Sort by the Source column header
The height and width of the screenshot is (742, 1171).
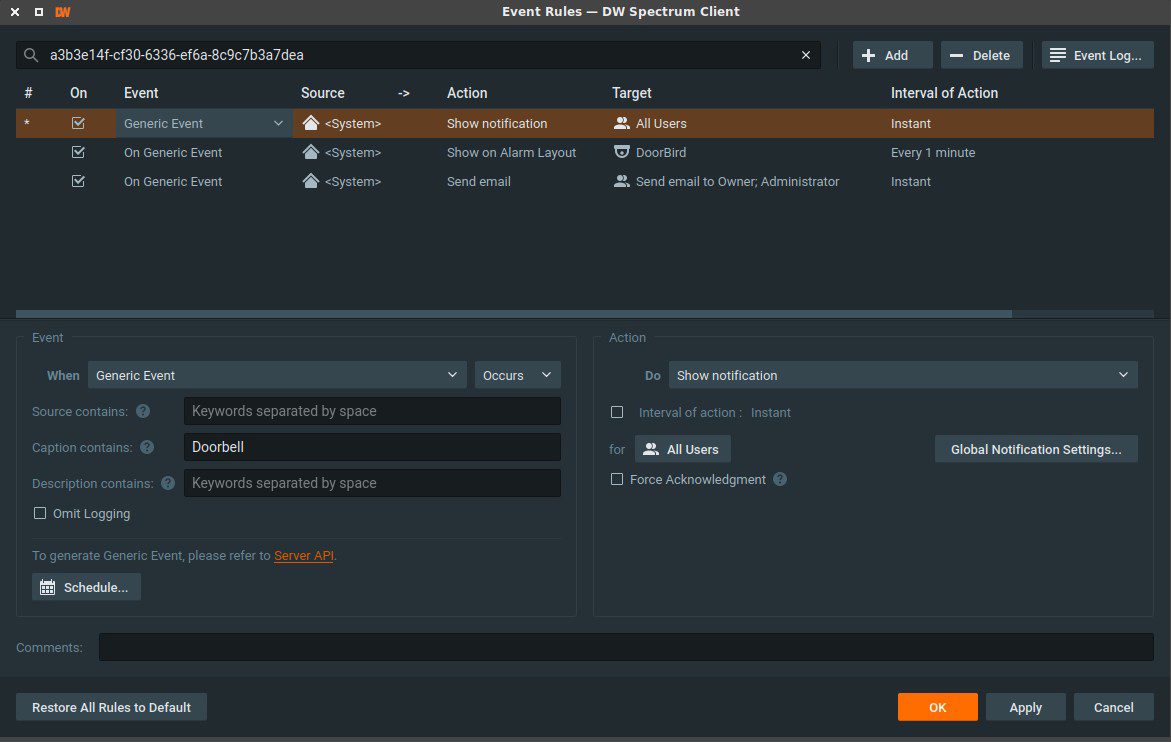323,93
